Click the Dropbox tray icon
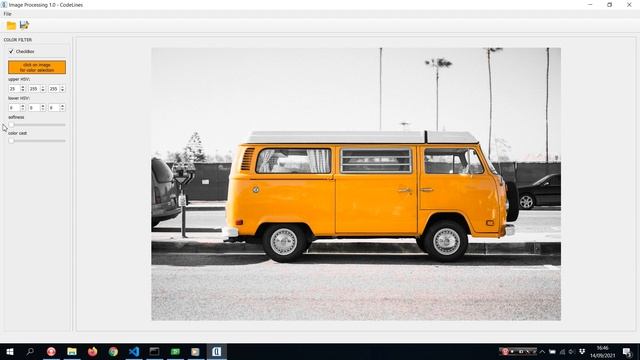This screenshot has width=640, height=360. tap(582, 351)
